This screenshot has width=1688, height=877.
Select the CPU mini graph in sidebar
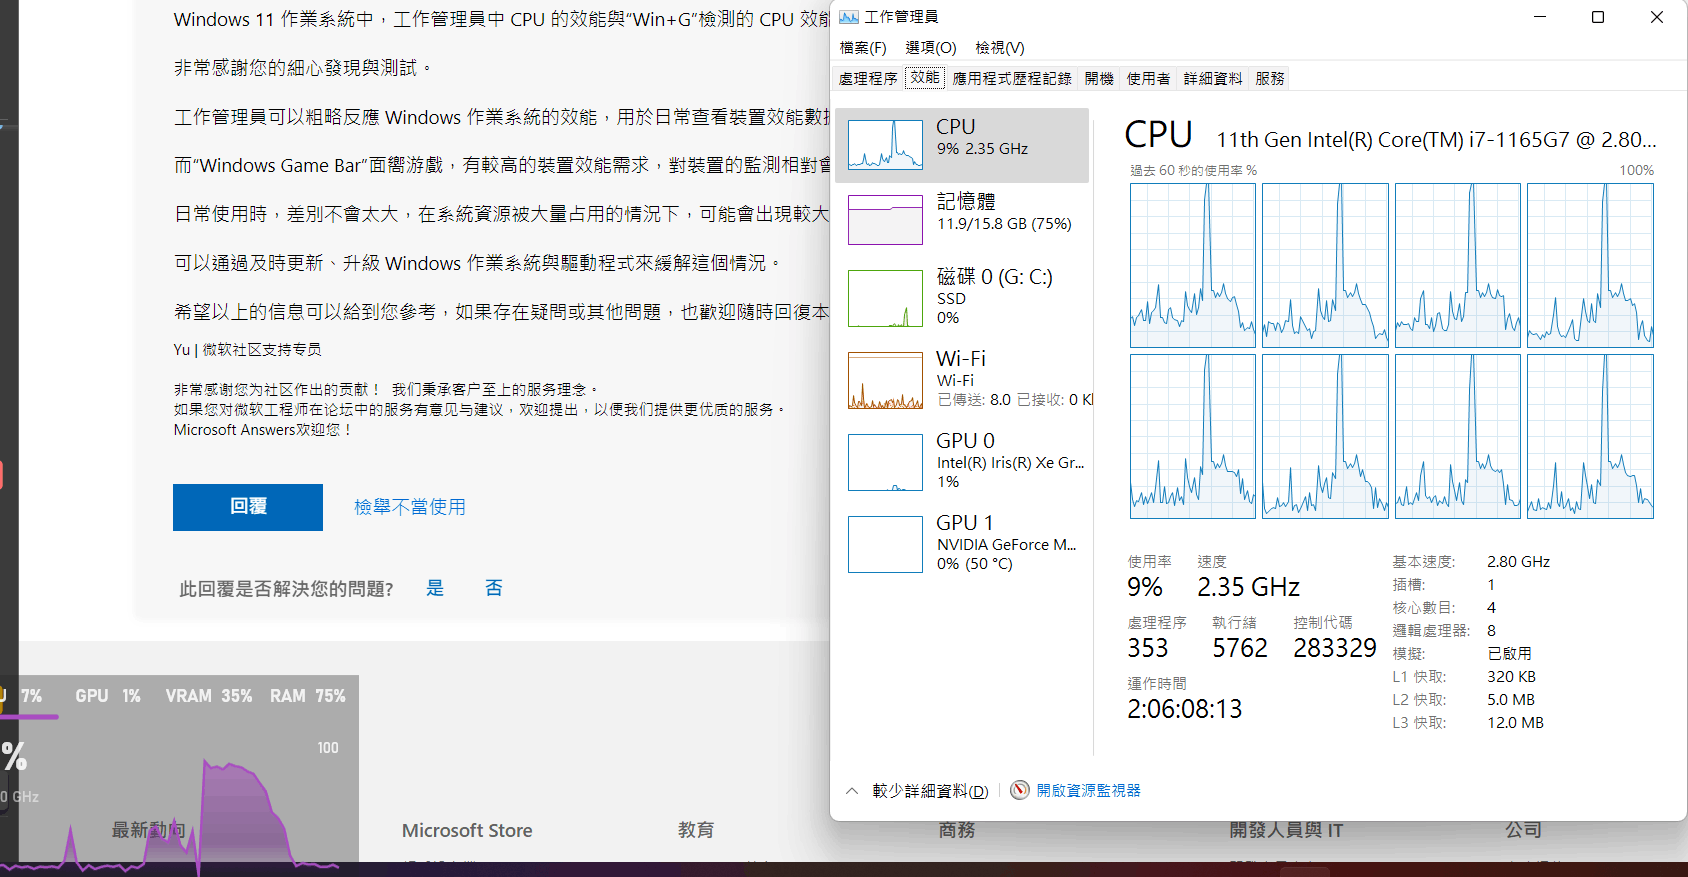tap(885, 145)
